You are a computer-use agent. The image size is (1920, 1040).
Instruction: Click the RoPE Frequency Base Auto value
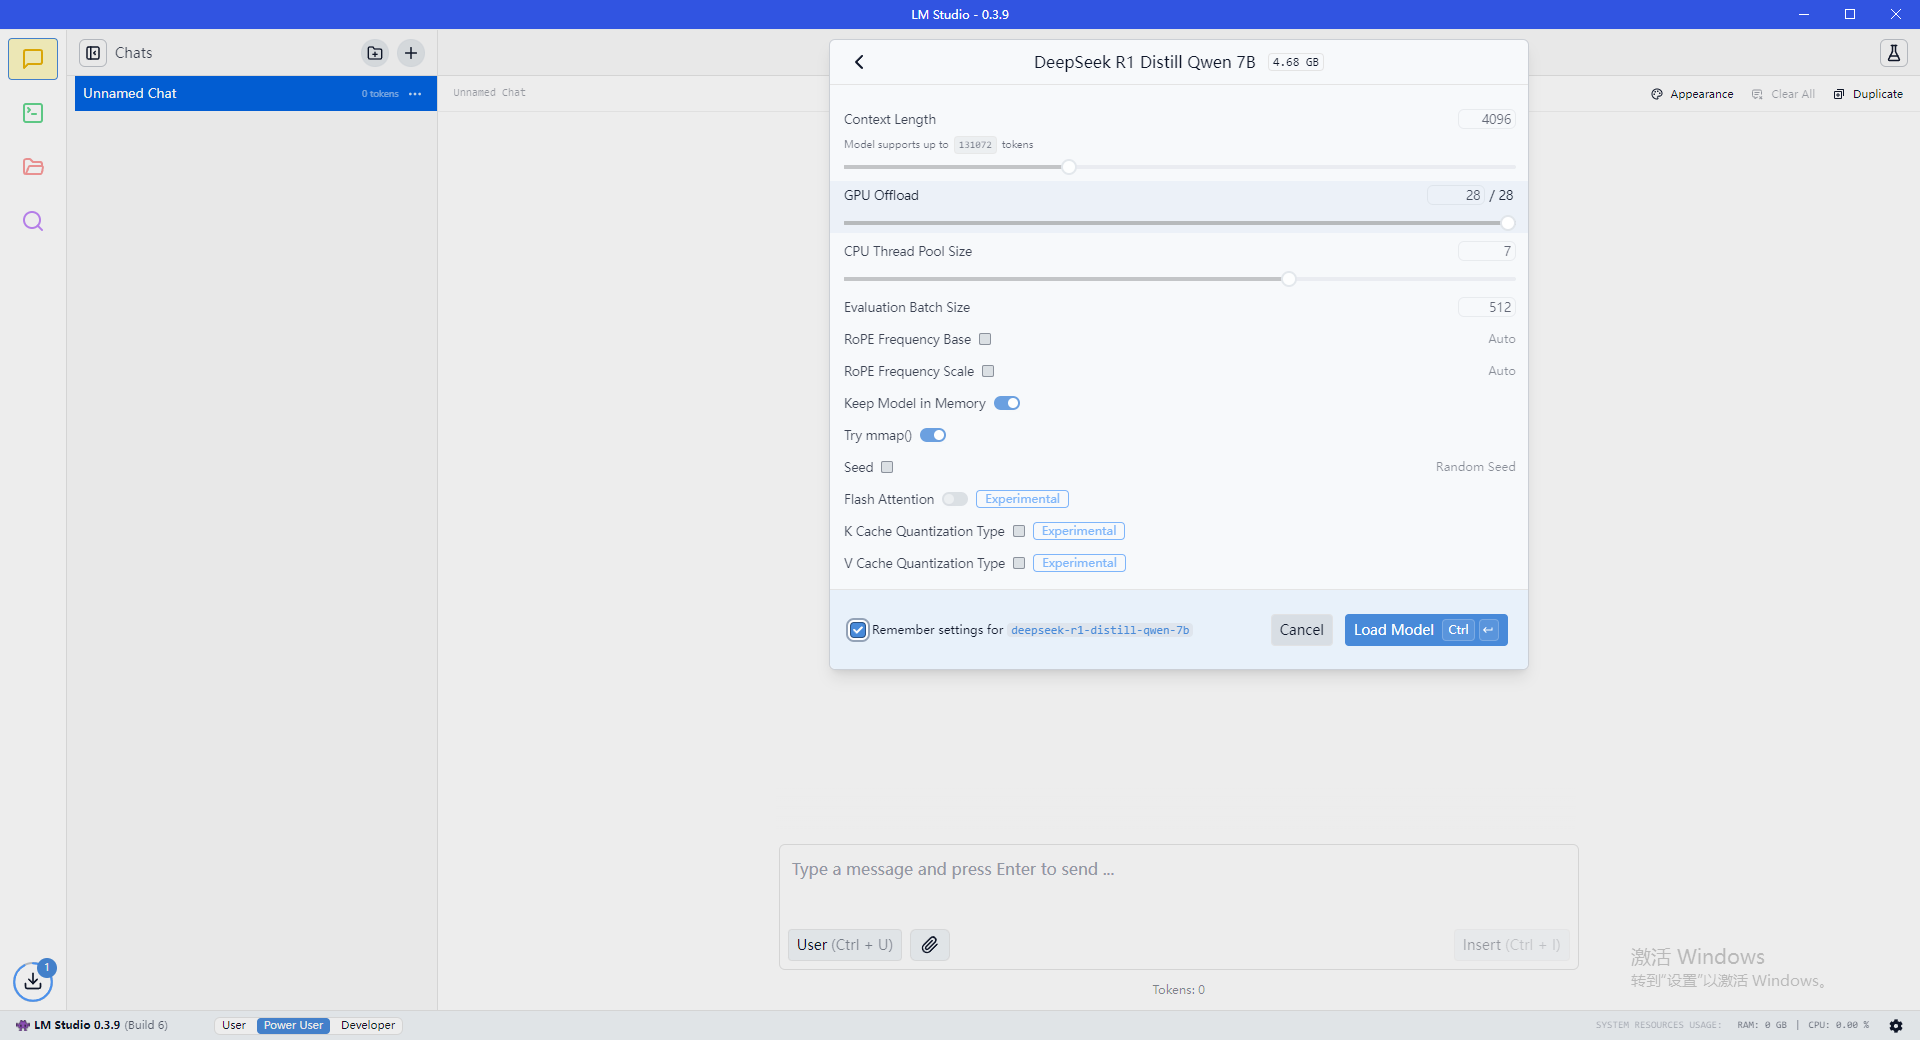[x=1501, y=339]
